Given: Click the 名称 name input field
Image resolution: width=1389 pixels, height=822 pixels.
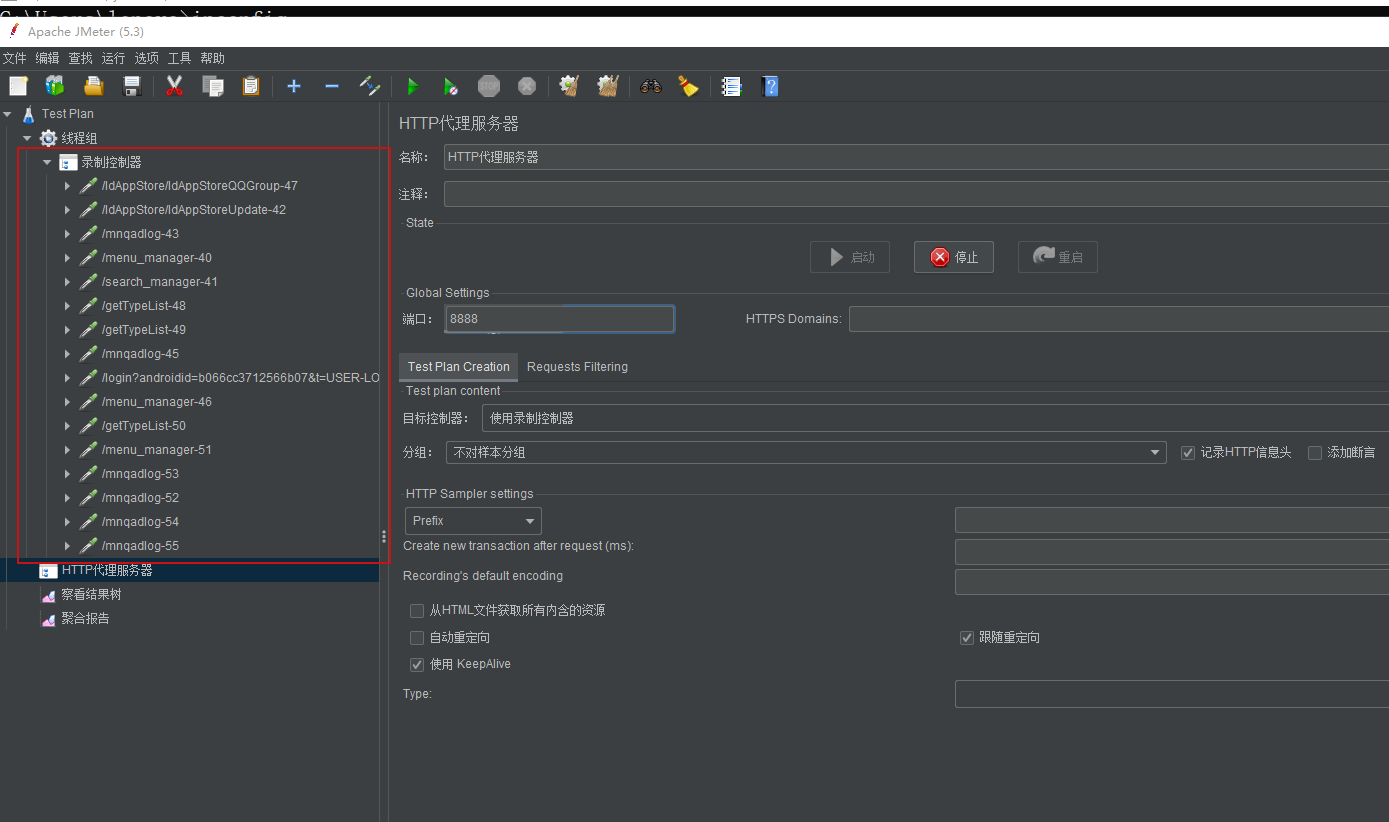Looking at the screenshot, I should click(916, 157).
